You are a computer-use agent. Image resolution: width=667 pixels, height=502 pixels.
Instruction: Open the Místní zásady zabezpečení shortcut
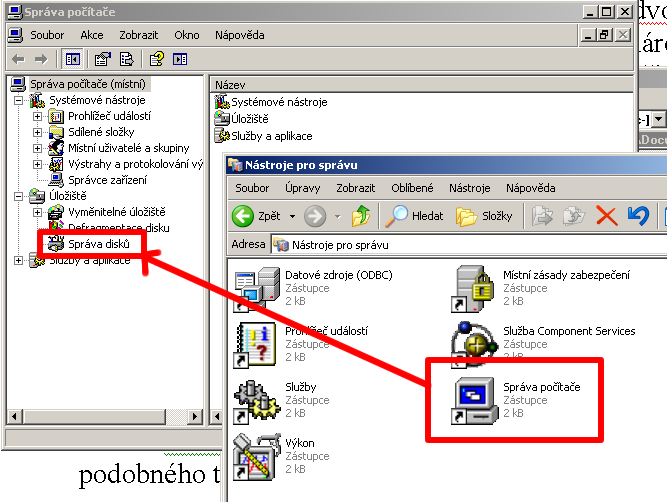(x=472, y=288)
